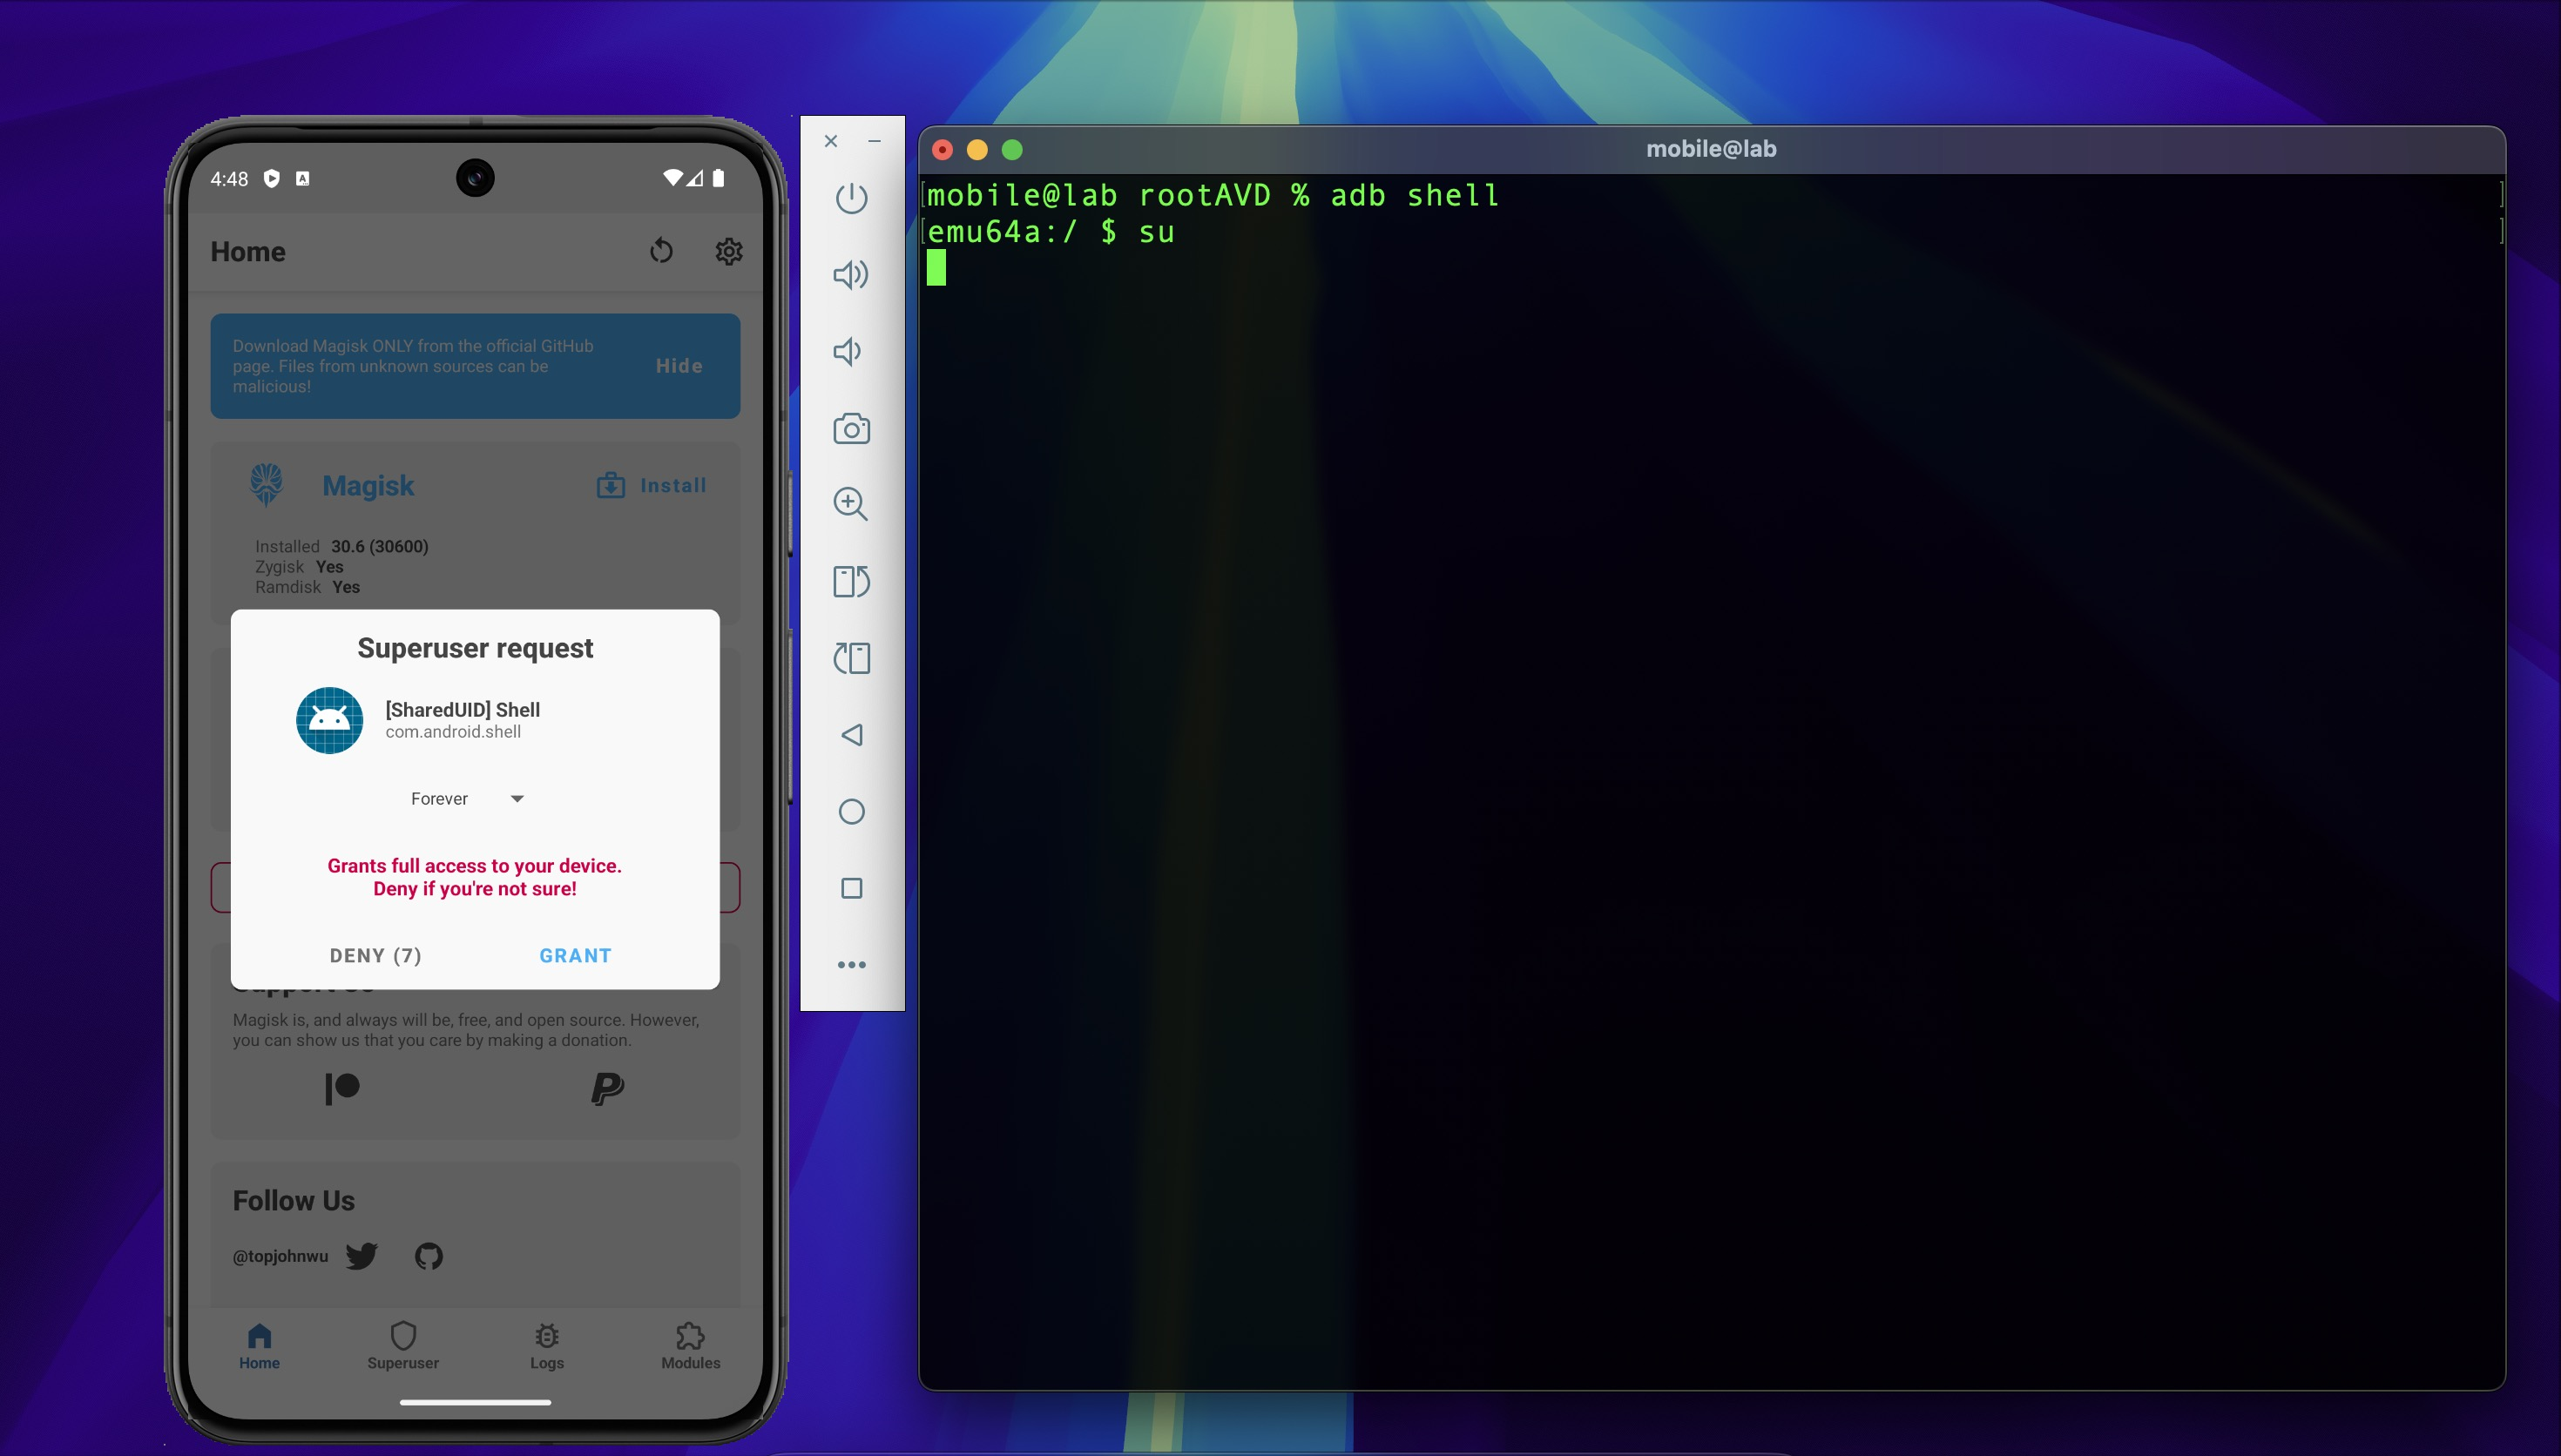Image resolution: width=2561 pixels, height=1456 pixels.
Task: Click the phone wifi status icon
Action: 673,178
